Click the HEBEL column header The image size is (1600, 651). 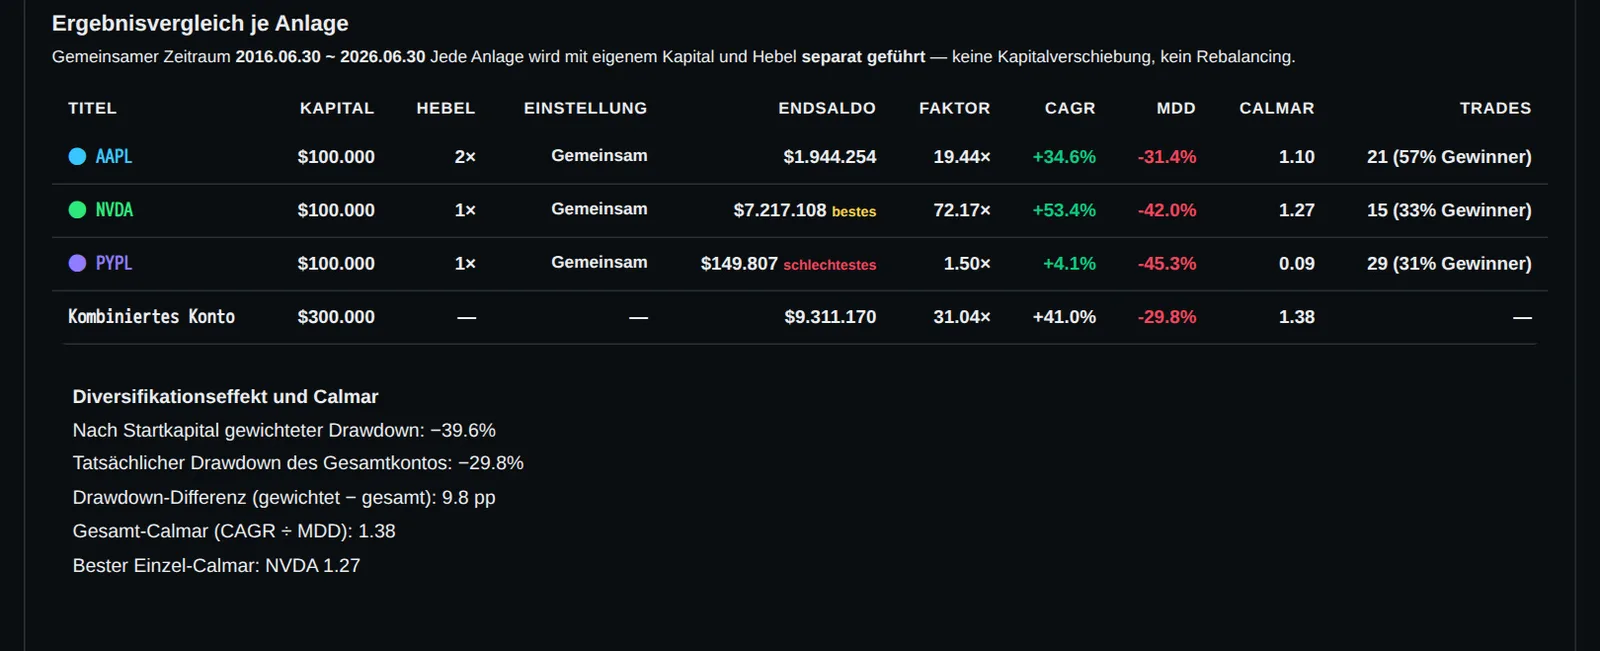[x=446, y=108]
